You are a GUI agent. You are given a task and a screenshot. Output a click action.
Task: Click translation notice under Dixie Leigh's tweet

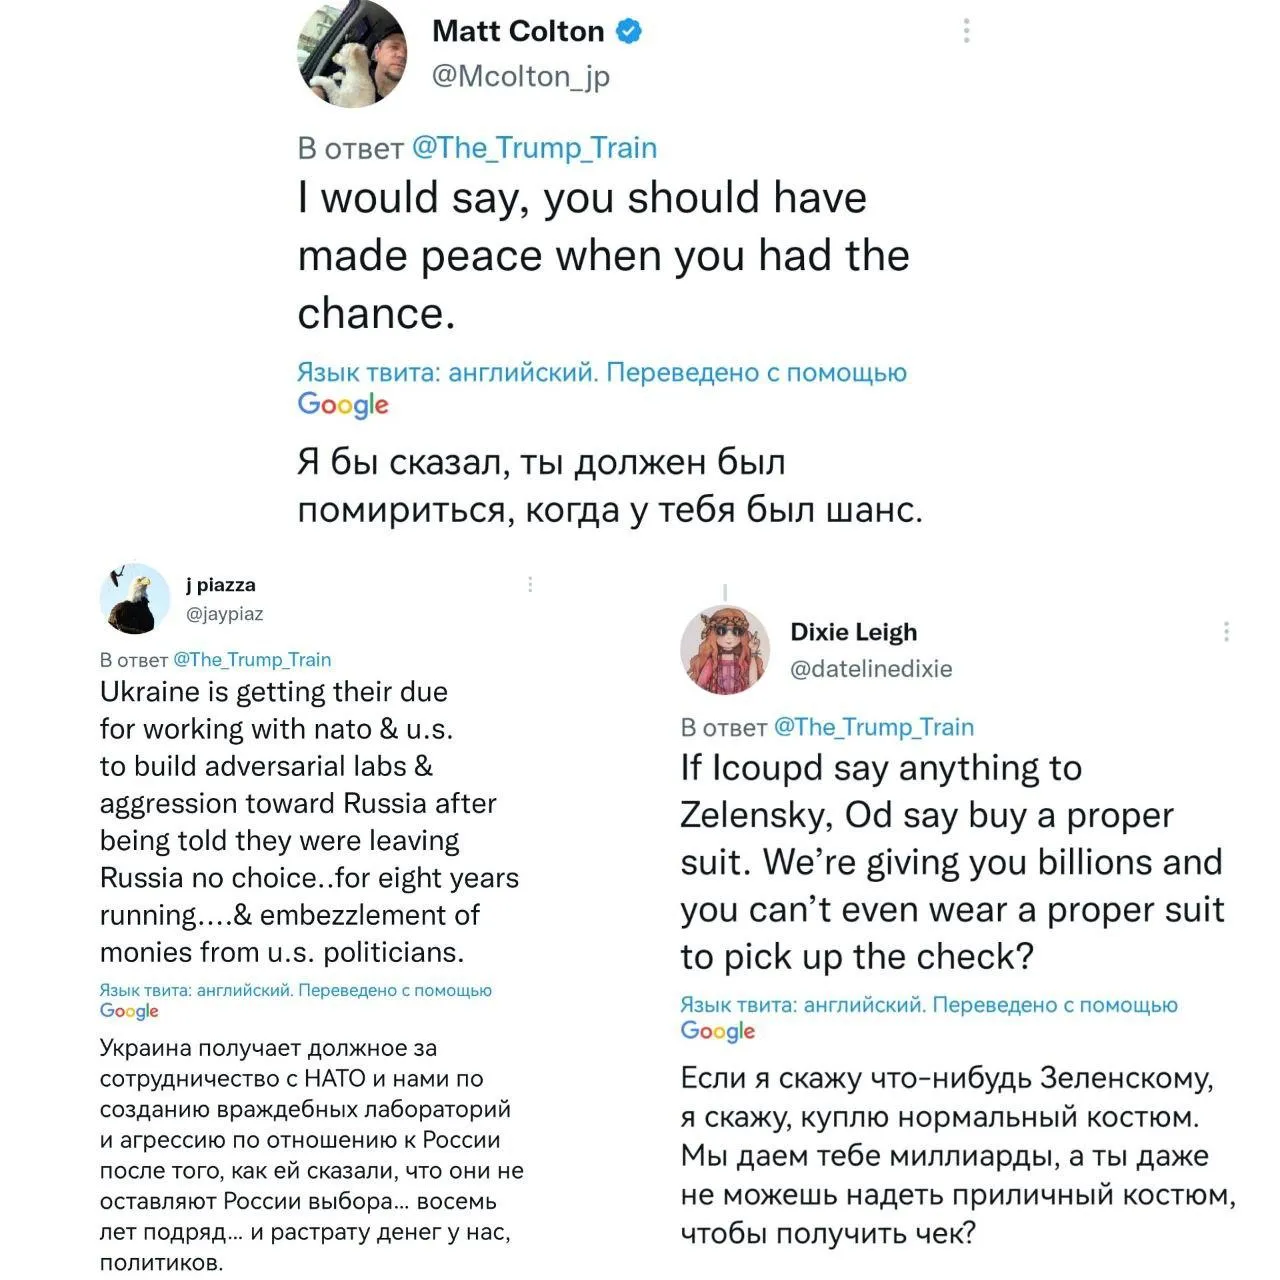point(929,1005)
